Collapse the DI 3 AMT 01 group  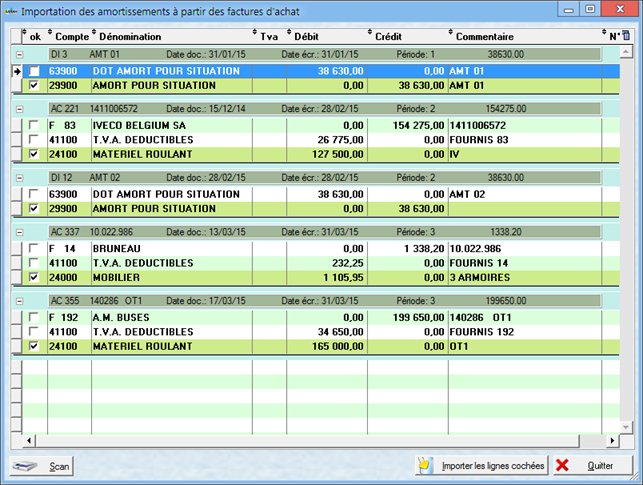tap(19, 55)
